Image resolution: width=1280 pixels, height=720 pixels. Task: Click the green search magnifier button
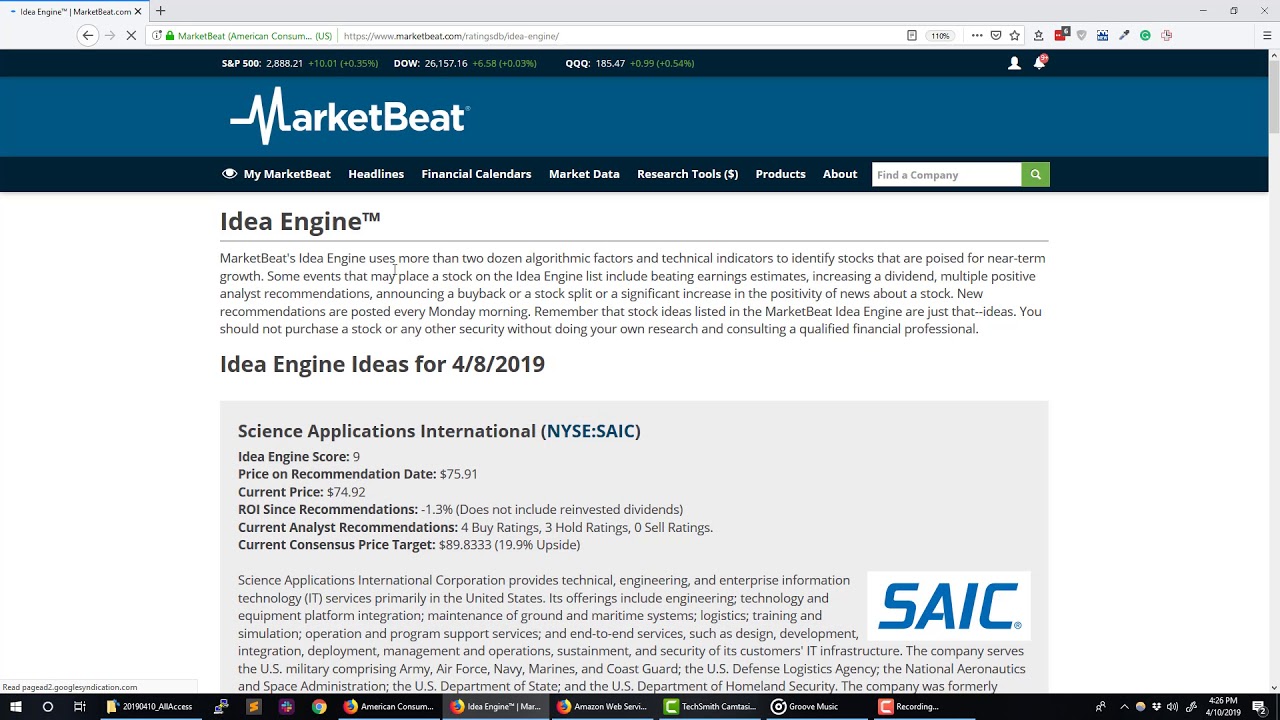point(1035,174)
